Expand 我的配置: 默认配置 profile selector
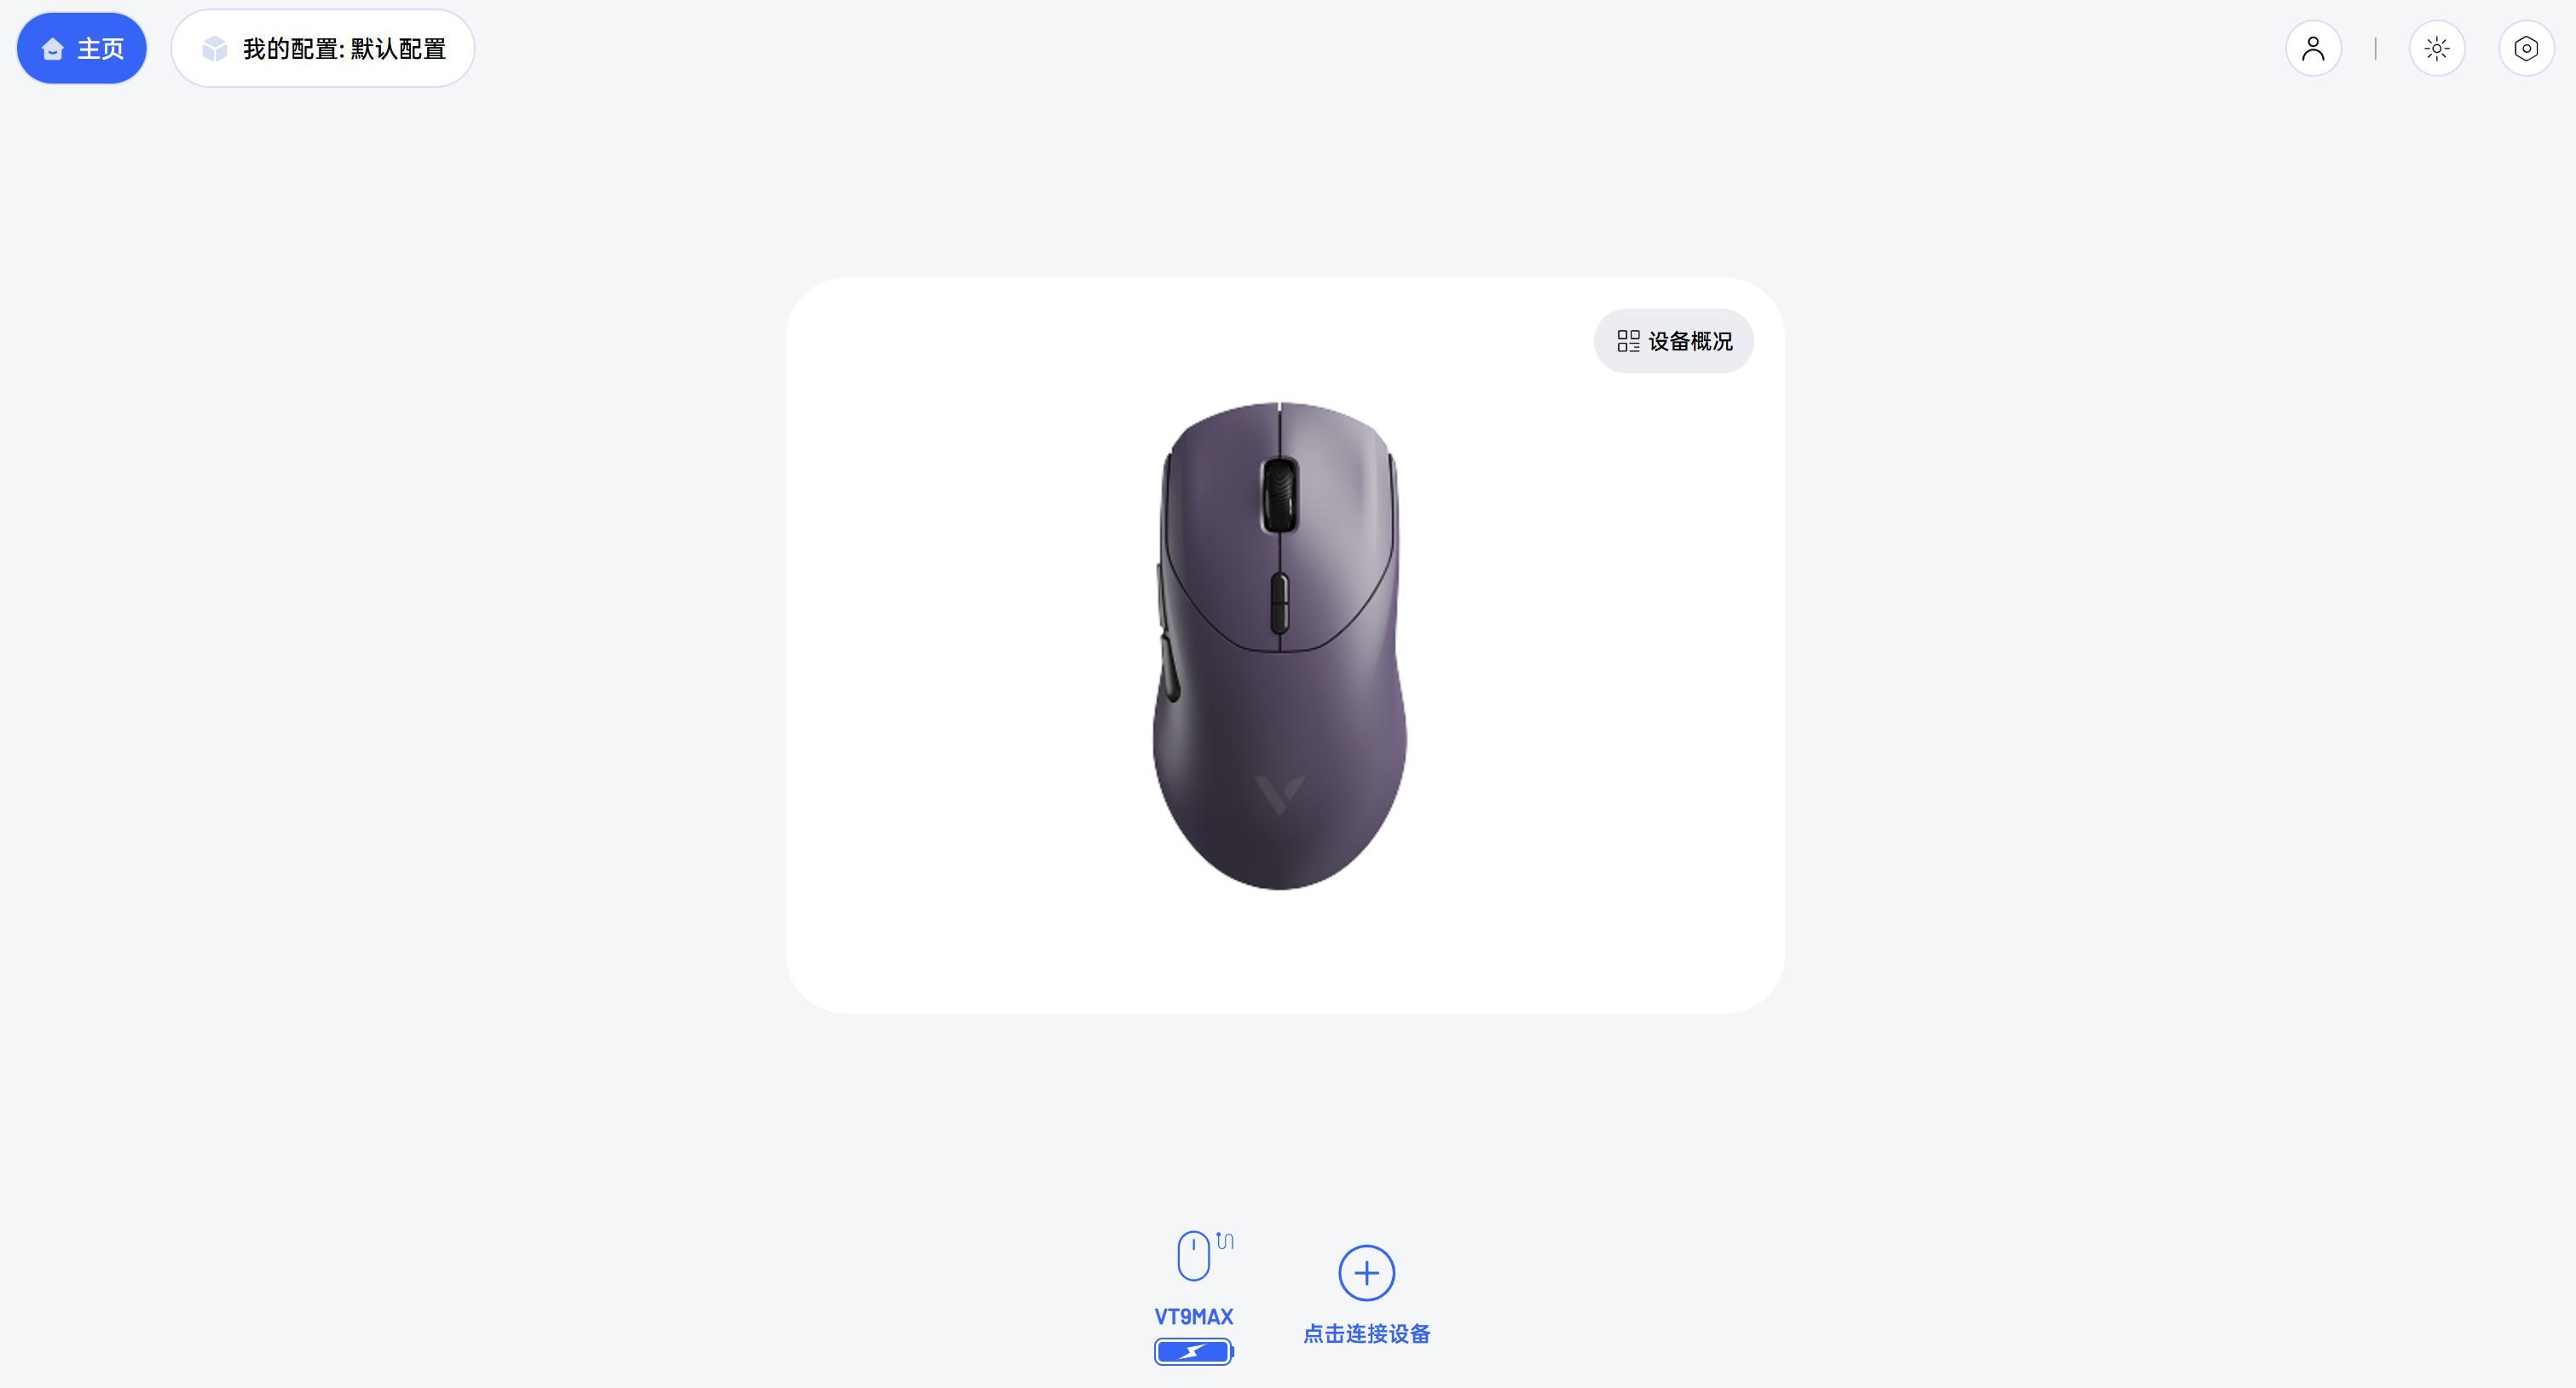Image resolution: width=2576 pixels, height=1388 pixels. (323, 48)
